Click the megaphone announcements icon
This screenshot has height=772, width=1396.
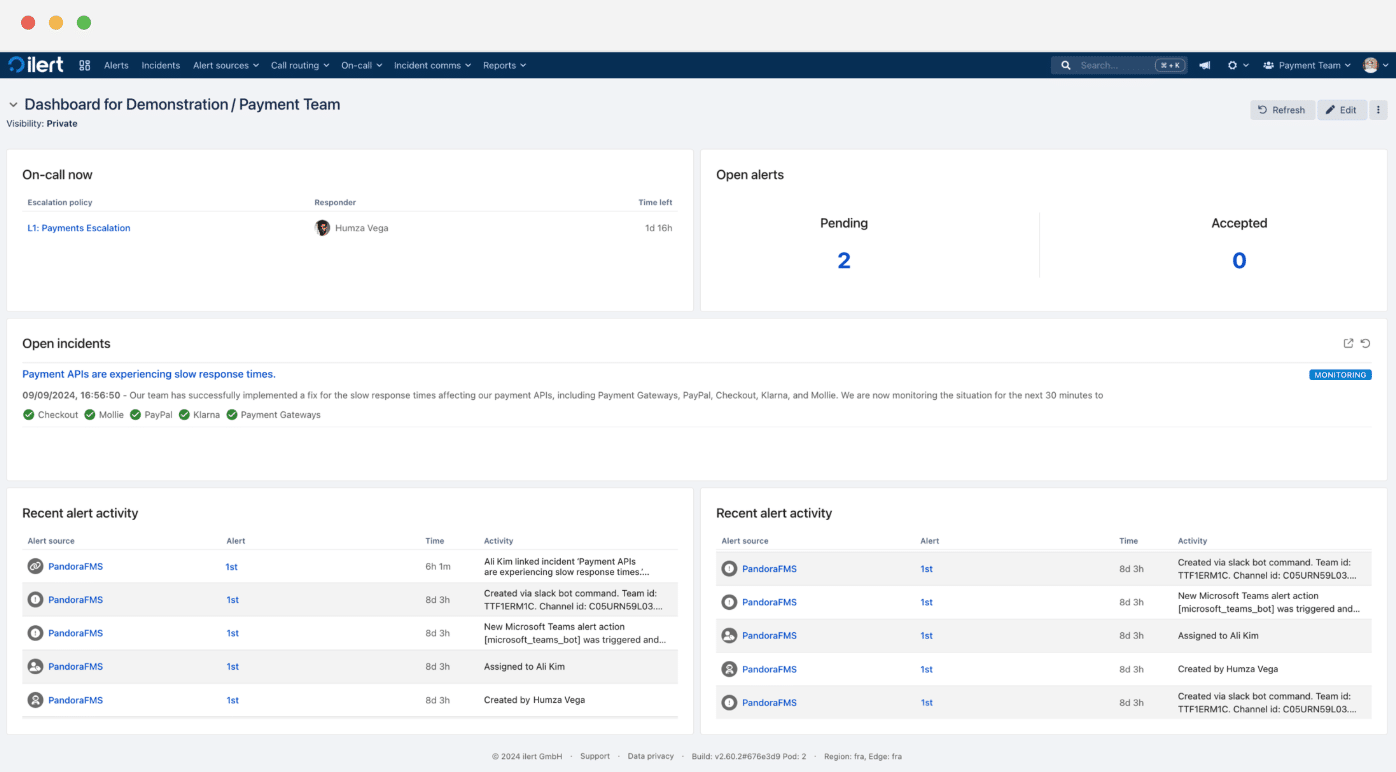tap(1205, 66)
